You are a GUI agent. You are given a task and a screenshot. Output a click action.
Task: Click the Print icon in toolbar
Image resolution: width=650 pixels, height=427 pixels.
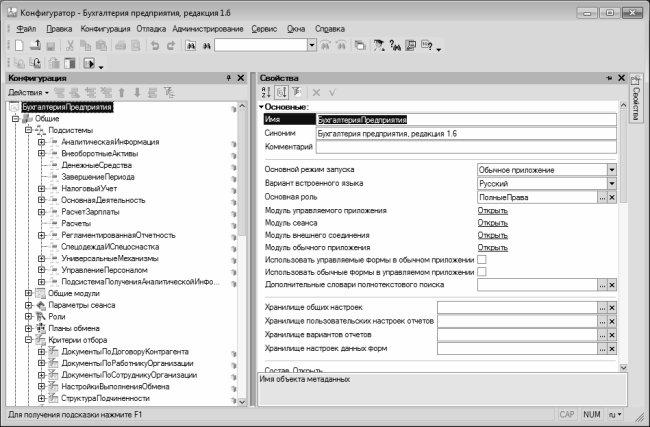(120, 46)
